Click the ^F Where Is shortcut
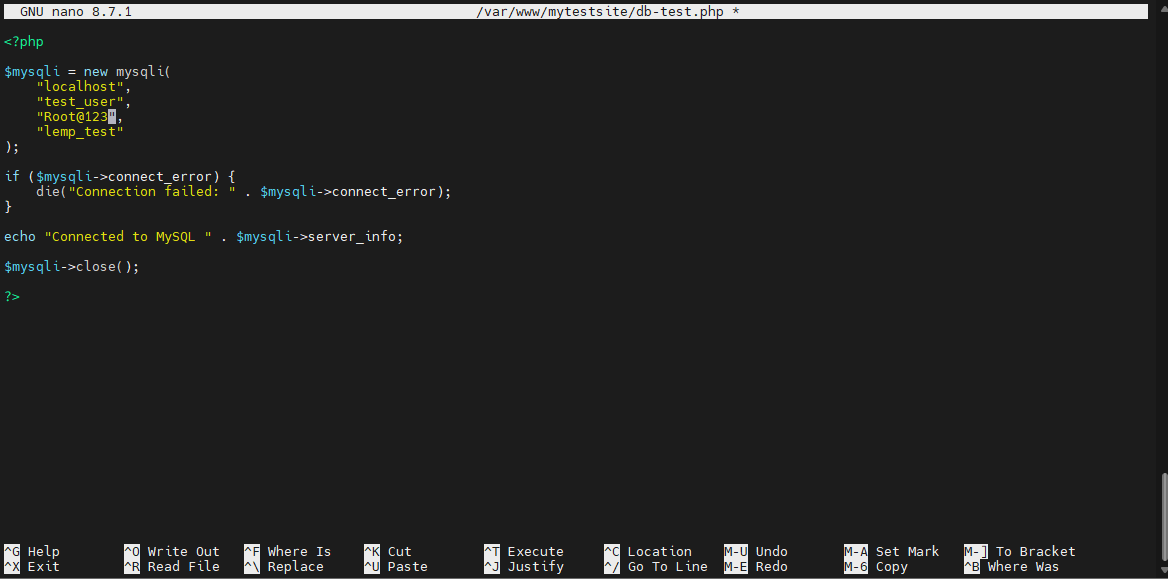 [x=288, y=551]
